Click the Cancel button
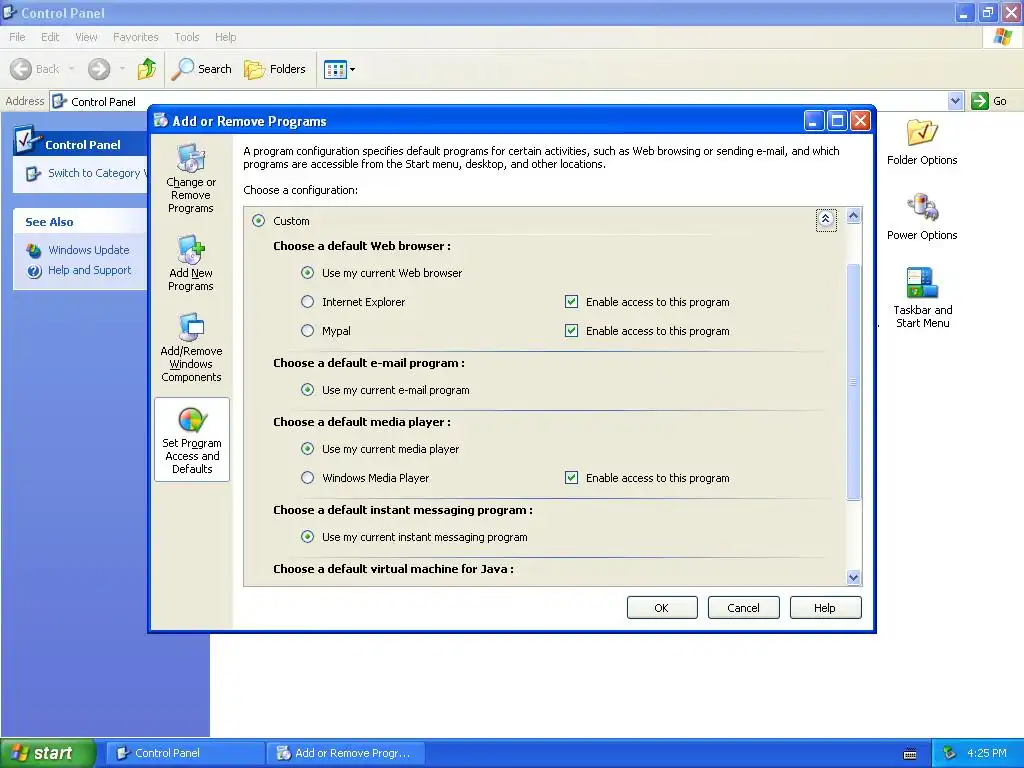1024x768 pixels. tap(743, 608)
